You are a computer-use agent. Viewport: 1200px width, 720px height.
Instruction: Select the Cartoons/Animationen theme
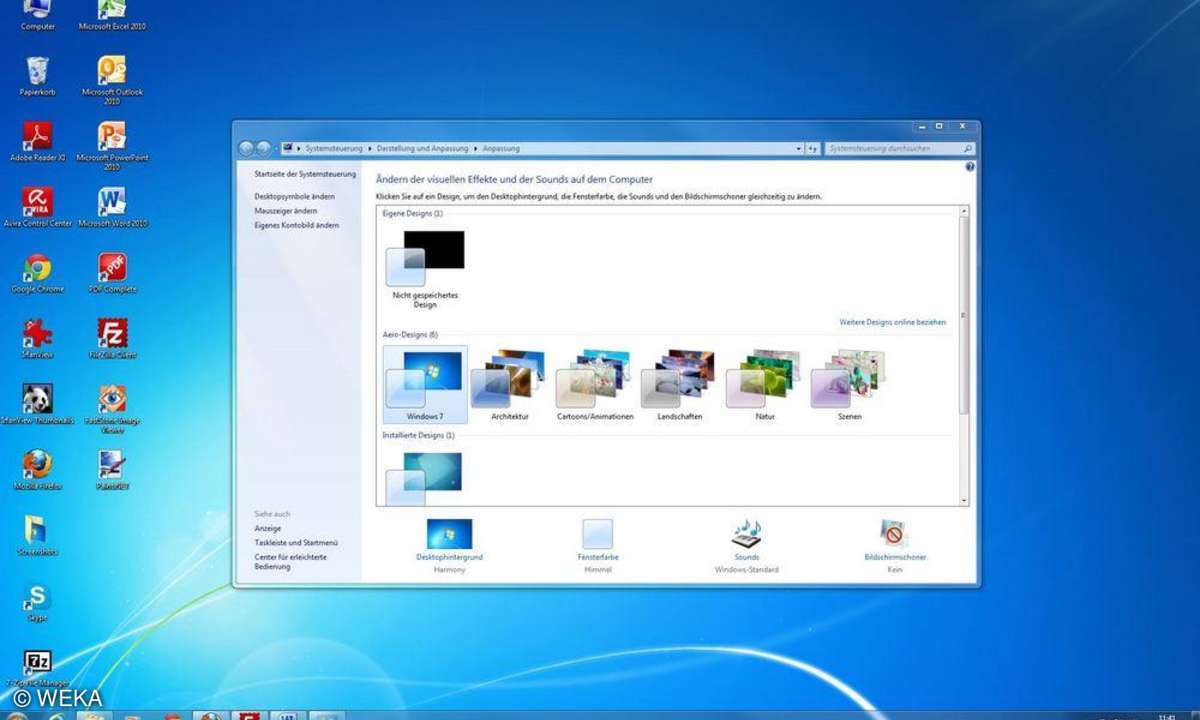pyautogui.click(x=595, y=385)
